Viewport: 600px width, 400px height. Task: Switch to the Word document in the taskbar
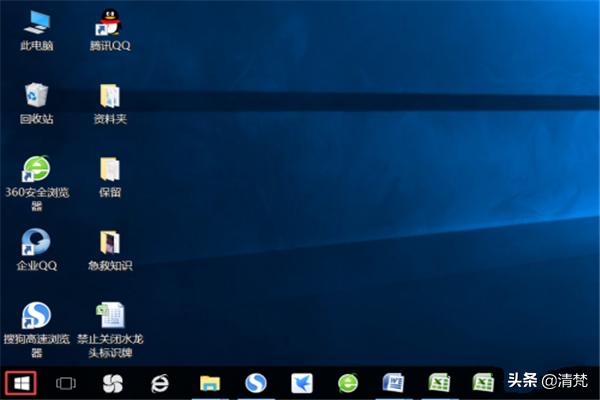click(393, 382)
